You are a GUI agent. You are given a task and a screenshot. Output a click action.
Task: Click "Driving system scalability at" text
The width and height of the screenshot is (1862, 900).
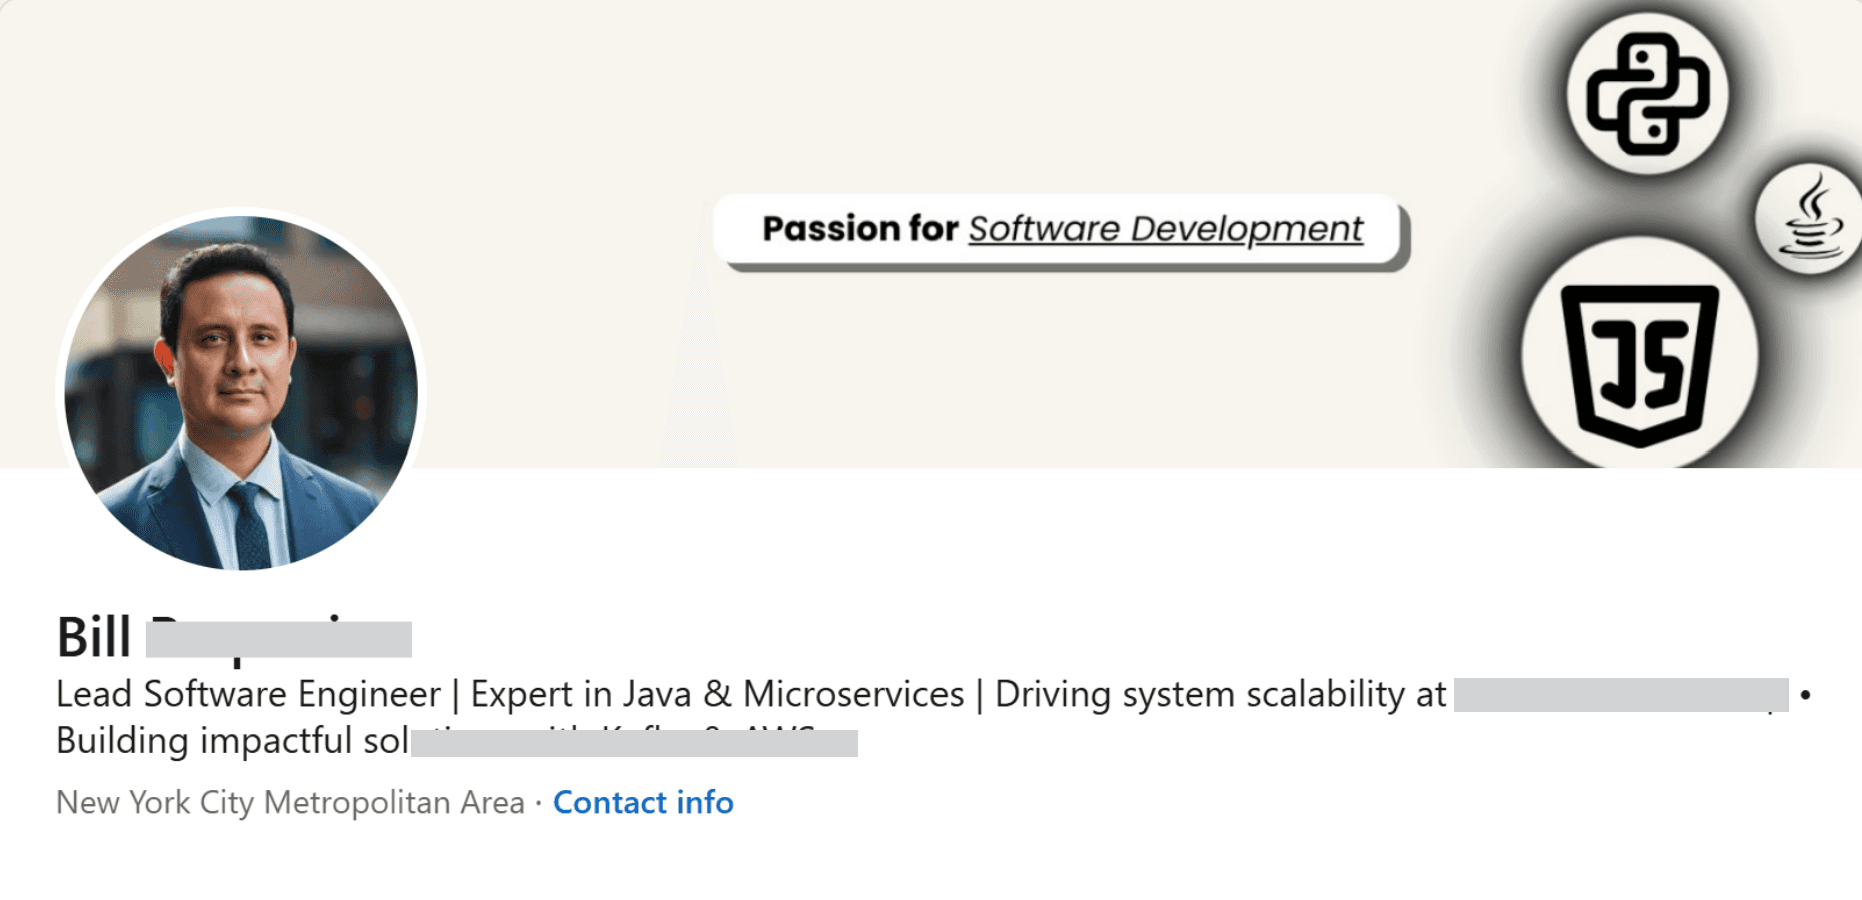(x=1220, y=694)
